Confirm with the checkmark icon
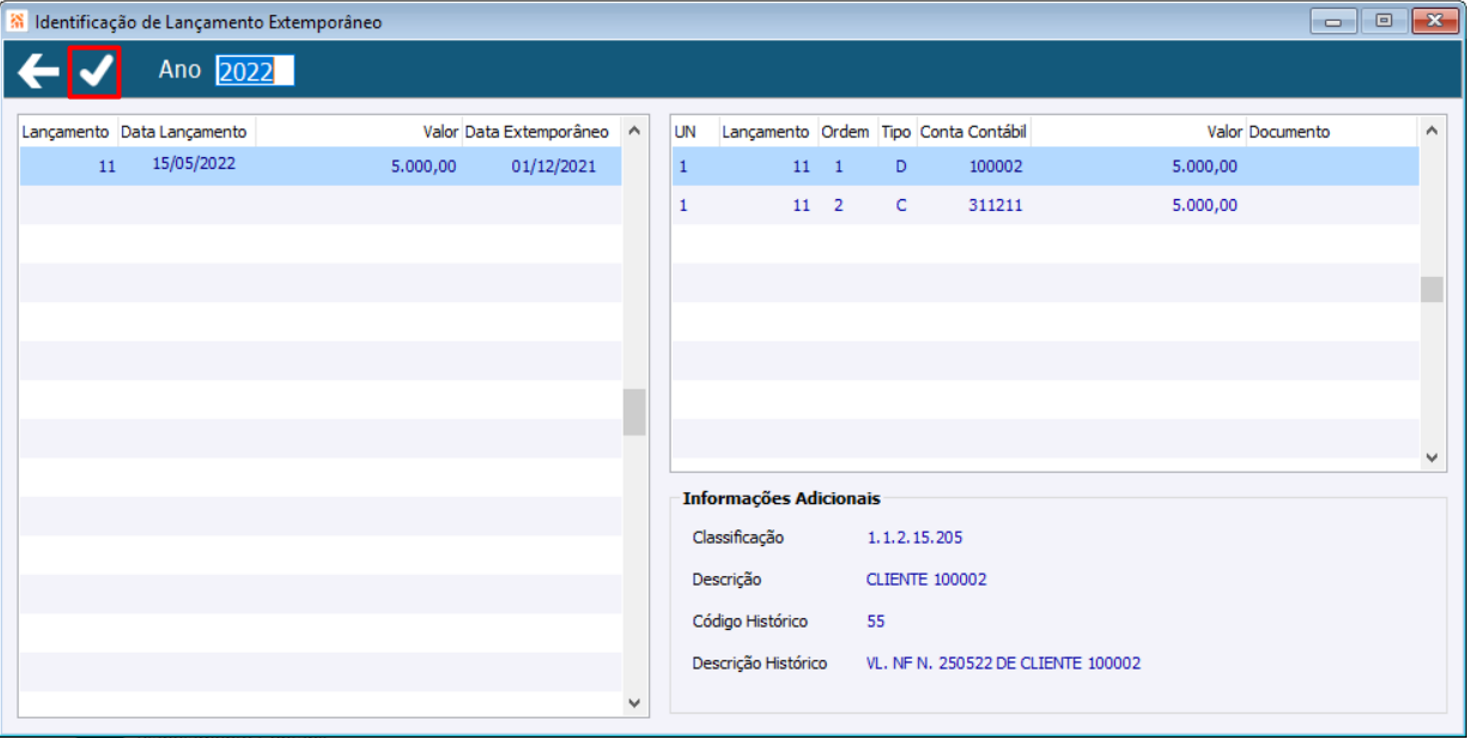1467x738 pixels. (x=95, y=72)
